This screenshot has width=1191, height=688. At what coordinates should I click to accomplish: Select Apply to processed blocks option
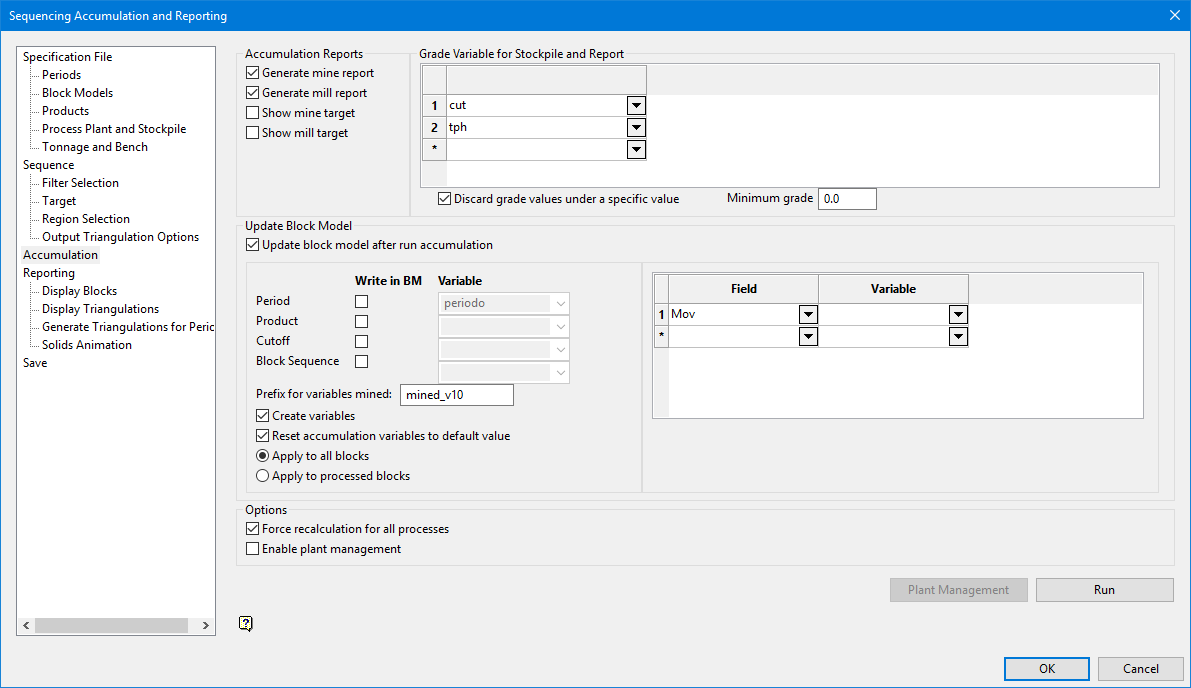coord(263,476)
